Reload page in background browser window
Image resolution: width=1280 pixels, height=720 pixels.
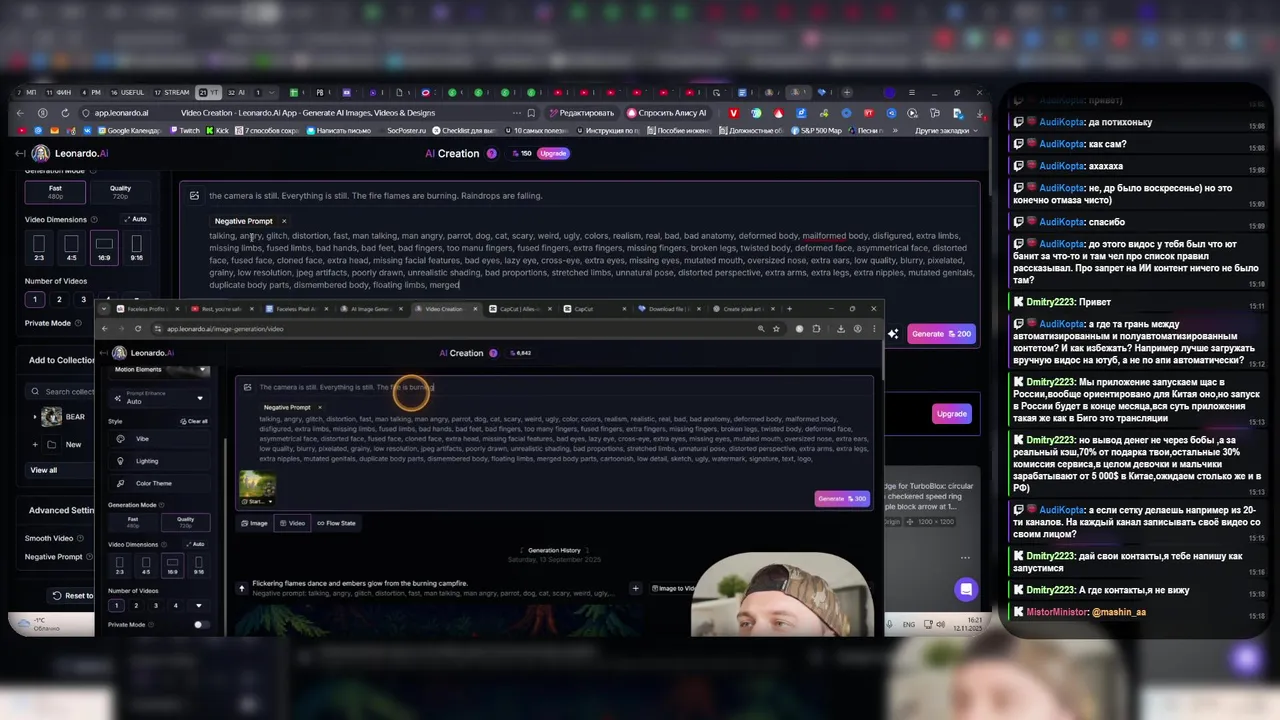point(65,113)
